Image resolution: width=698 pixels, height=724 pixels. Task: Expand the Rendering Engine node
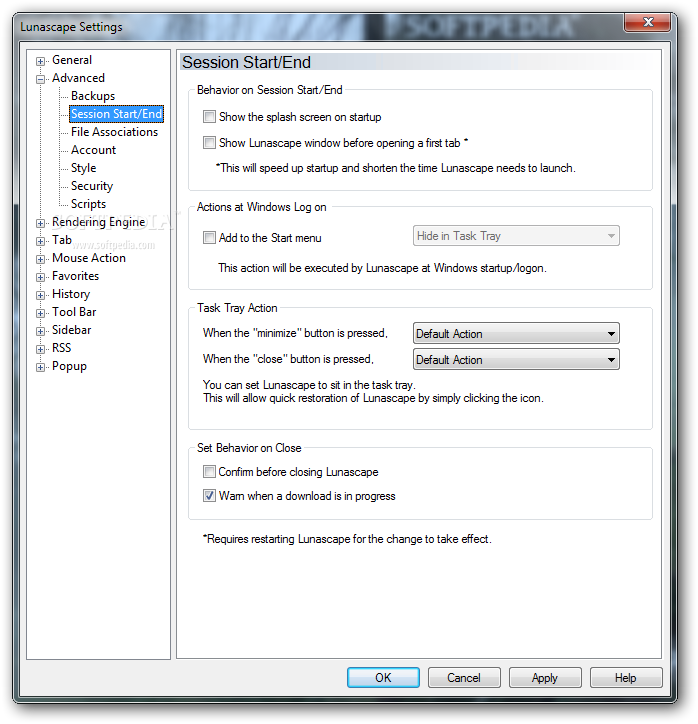click(41, 223)
